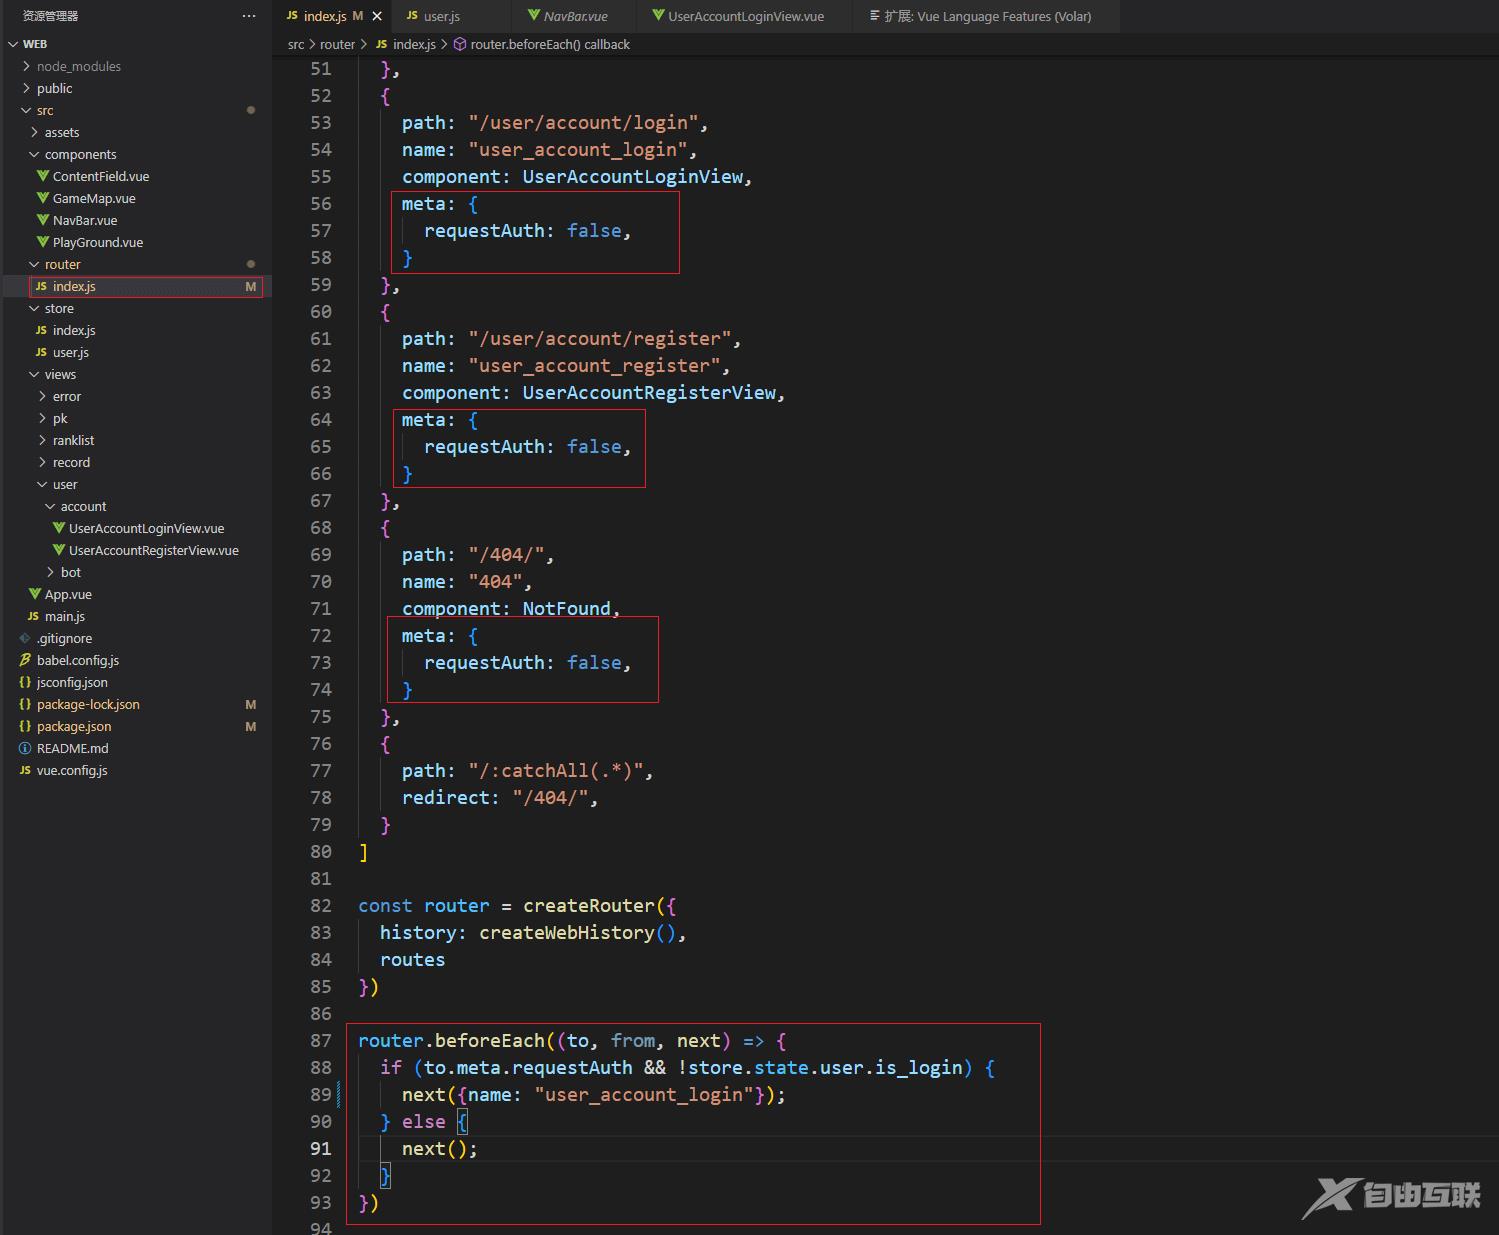Switch to UserAccountLoginView.vue tab
The image size is (1499, 1235).
pos(745,16)
